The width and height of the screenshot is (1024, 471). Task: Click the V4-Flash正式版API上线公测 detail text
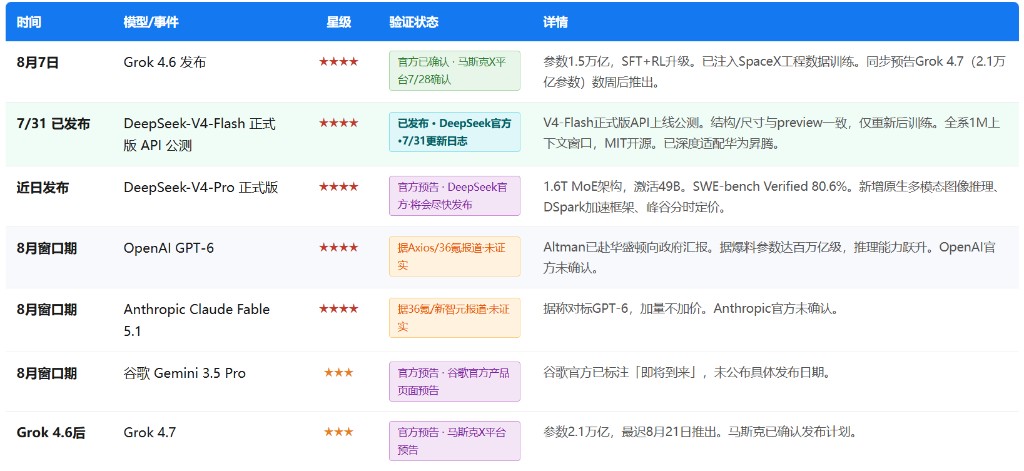click(x=772, y=133)
